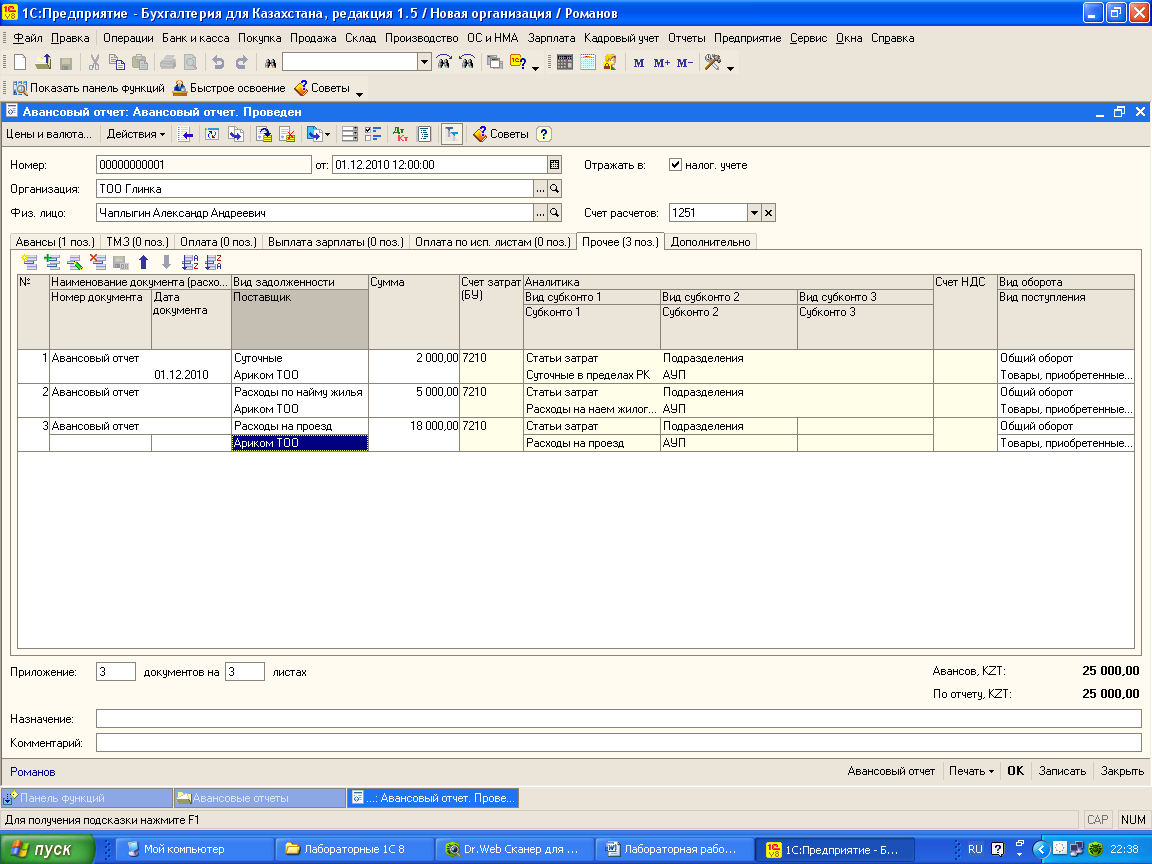Viewport: 1152px width, 864px height.
Task: Click the document help question mark button
Action: [544, 134]
